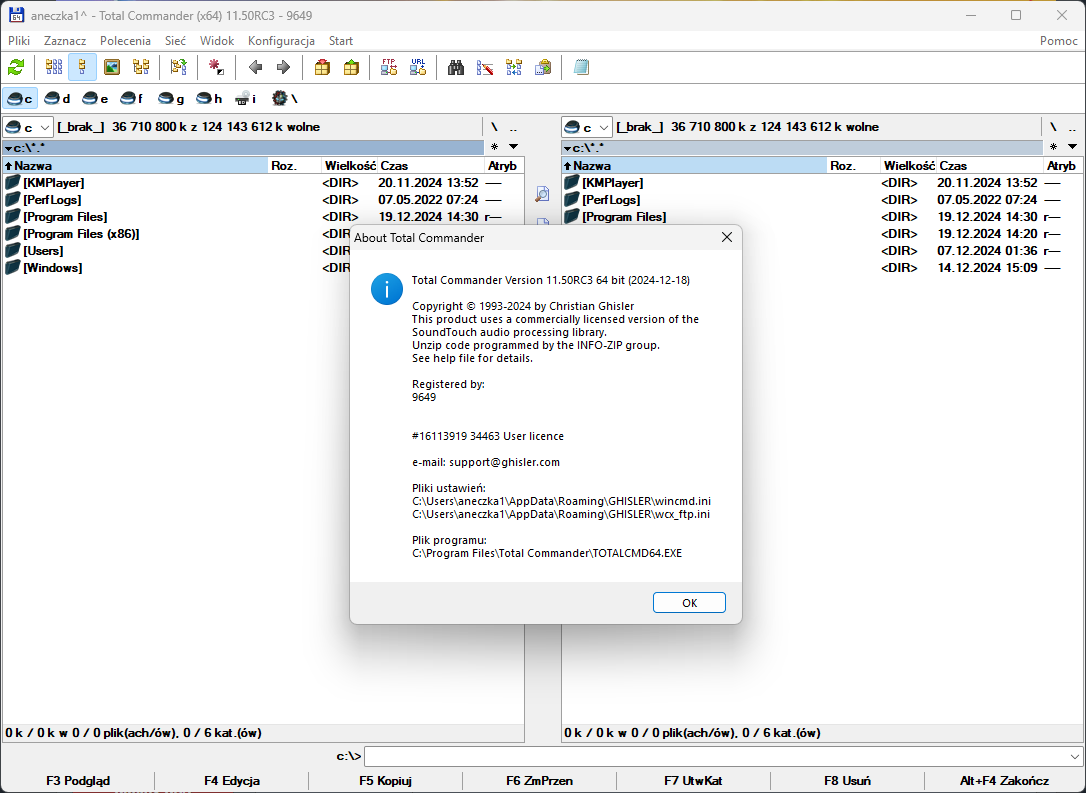1086x793 pixels.
Task: Click F7 UtwKat button
Action: click(693, 781)
